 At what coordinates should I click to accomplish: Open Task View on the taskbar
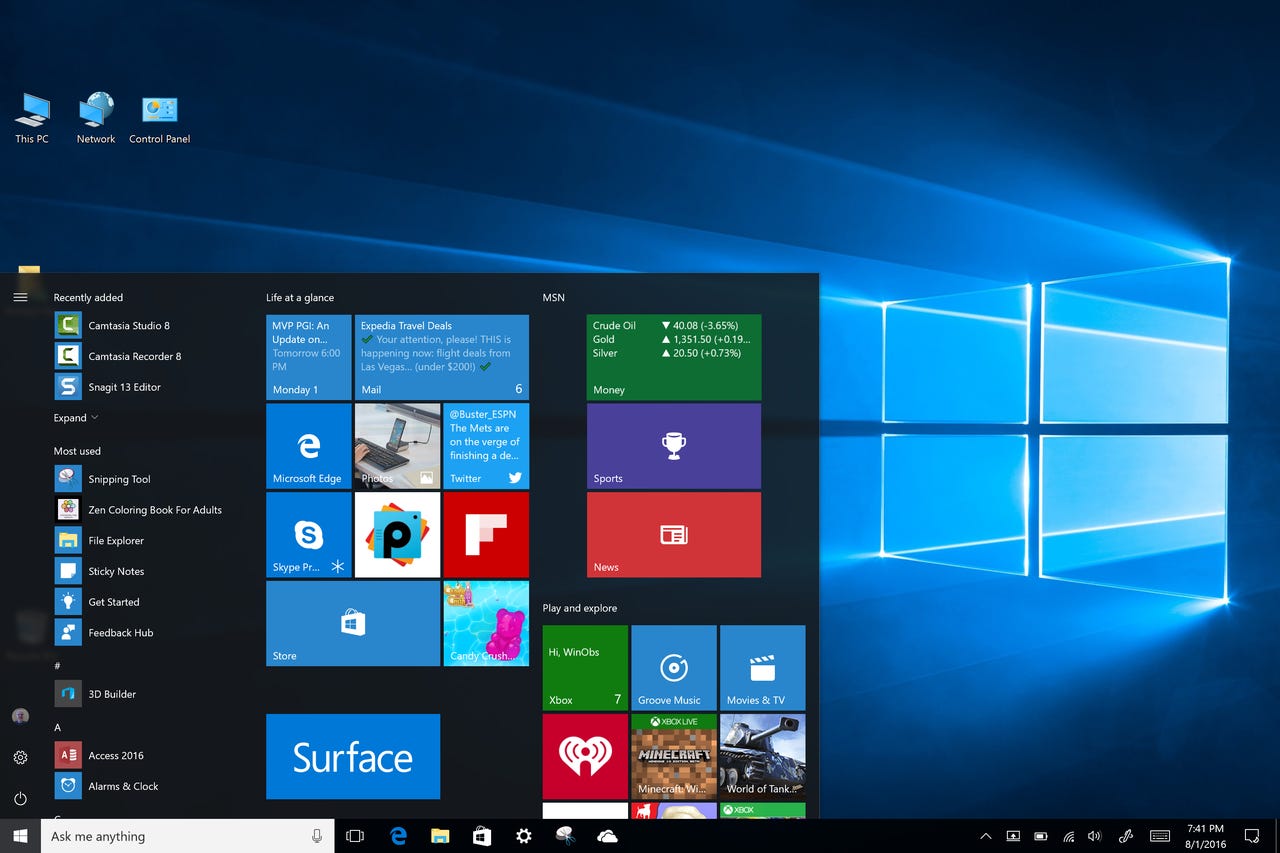click(355, 836)
